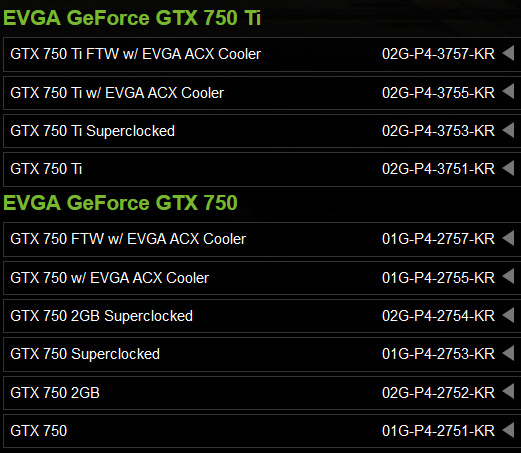Click arrow next to 02G-P4-3751-KR
The width and height of the screenshot is (521, 453).
click(x=508, y=168)
